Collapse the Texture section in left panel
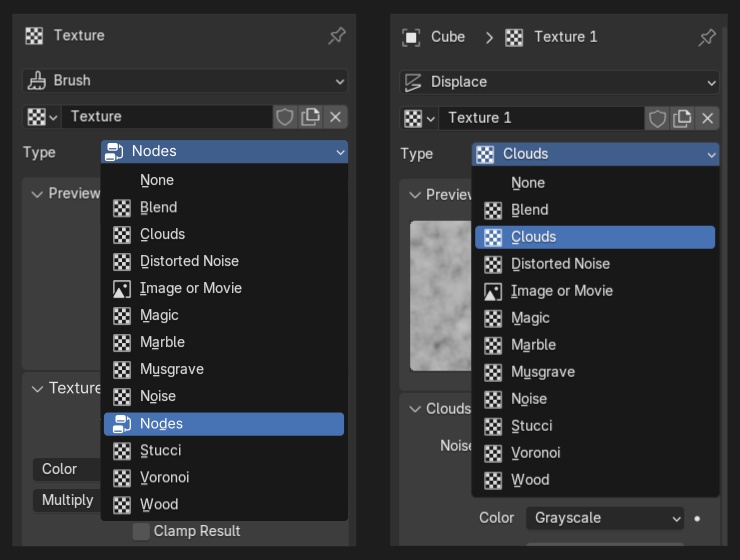This screenshot has width=740, height=560. [37, 388]
